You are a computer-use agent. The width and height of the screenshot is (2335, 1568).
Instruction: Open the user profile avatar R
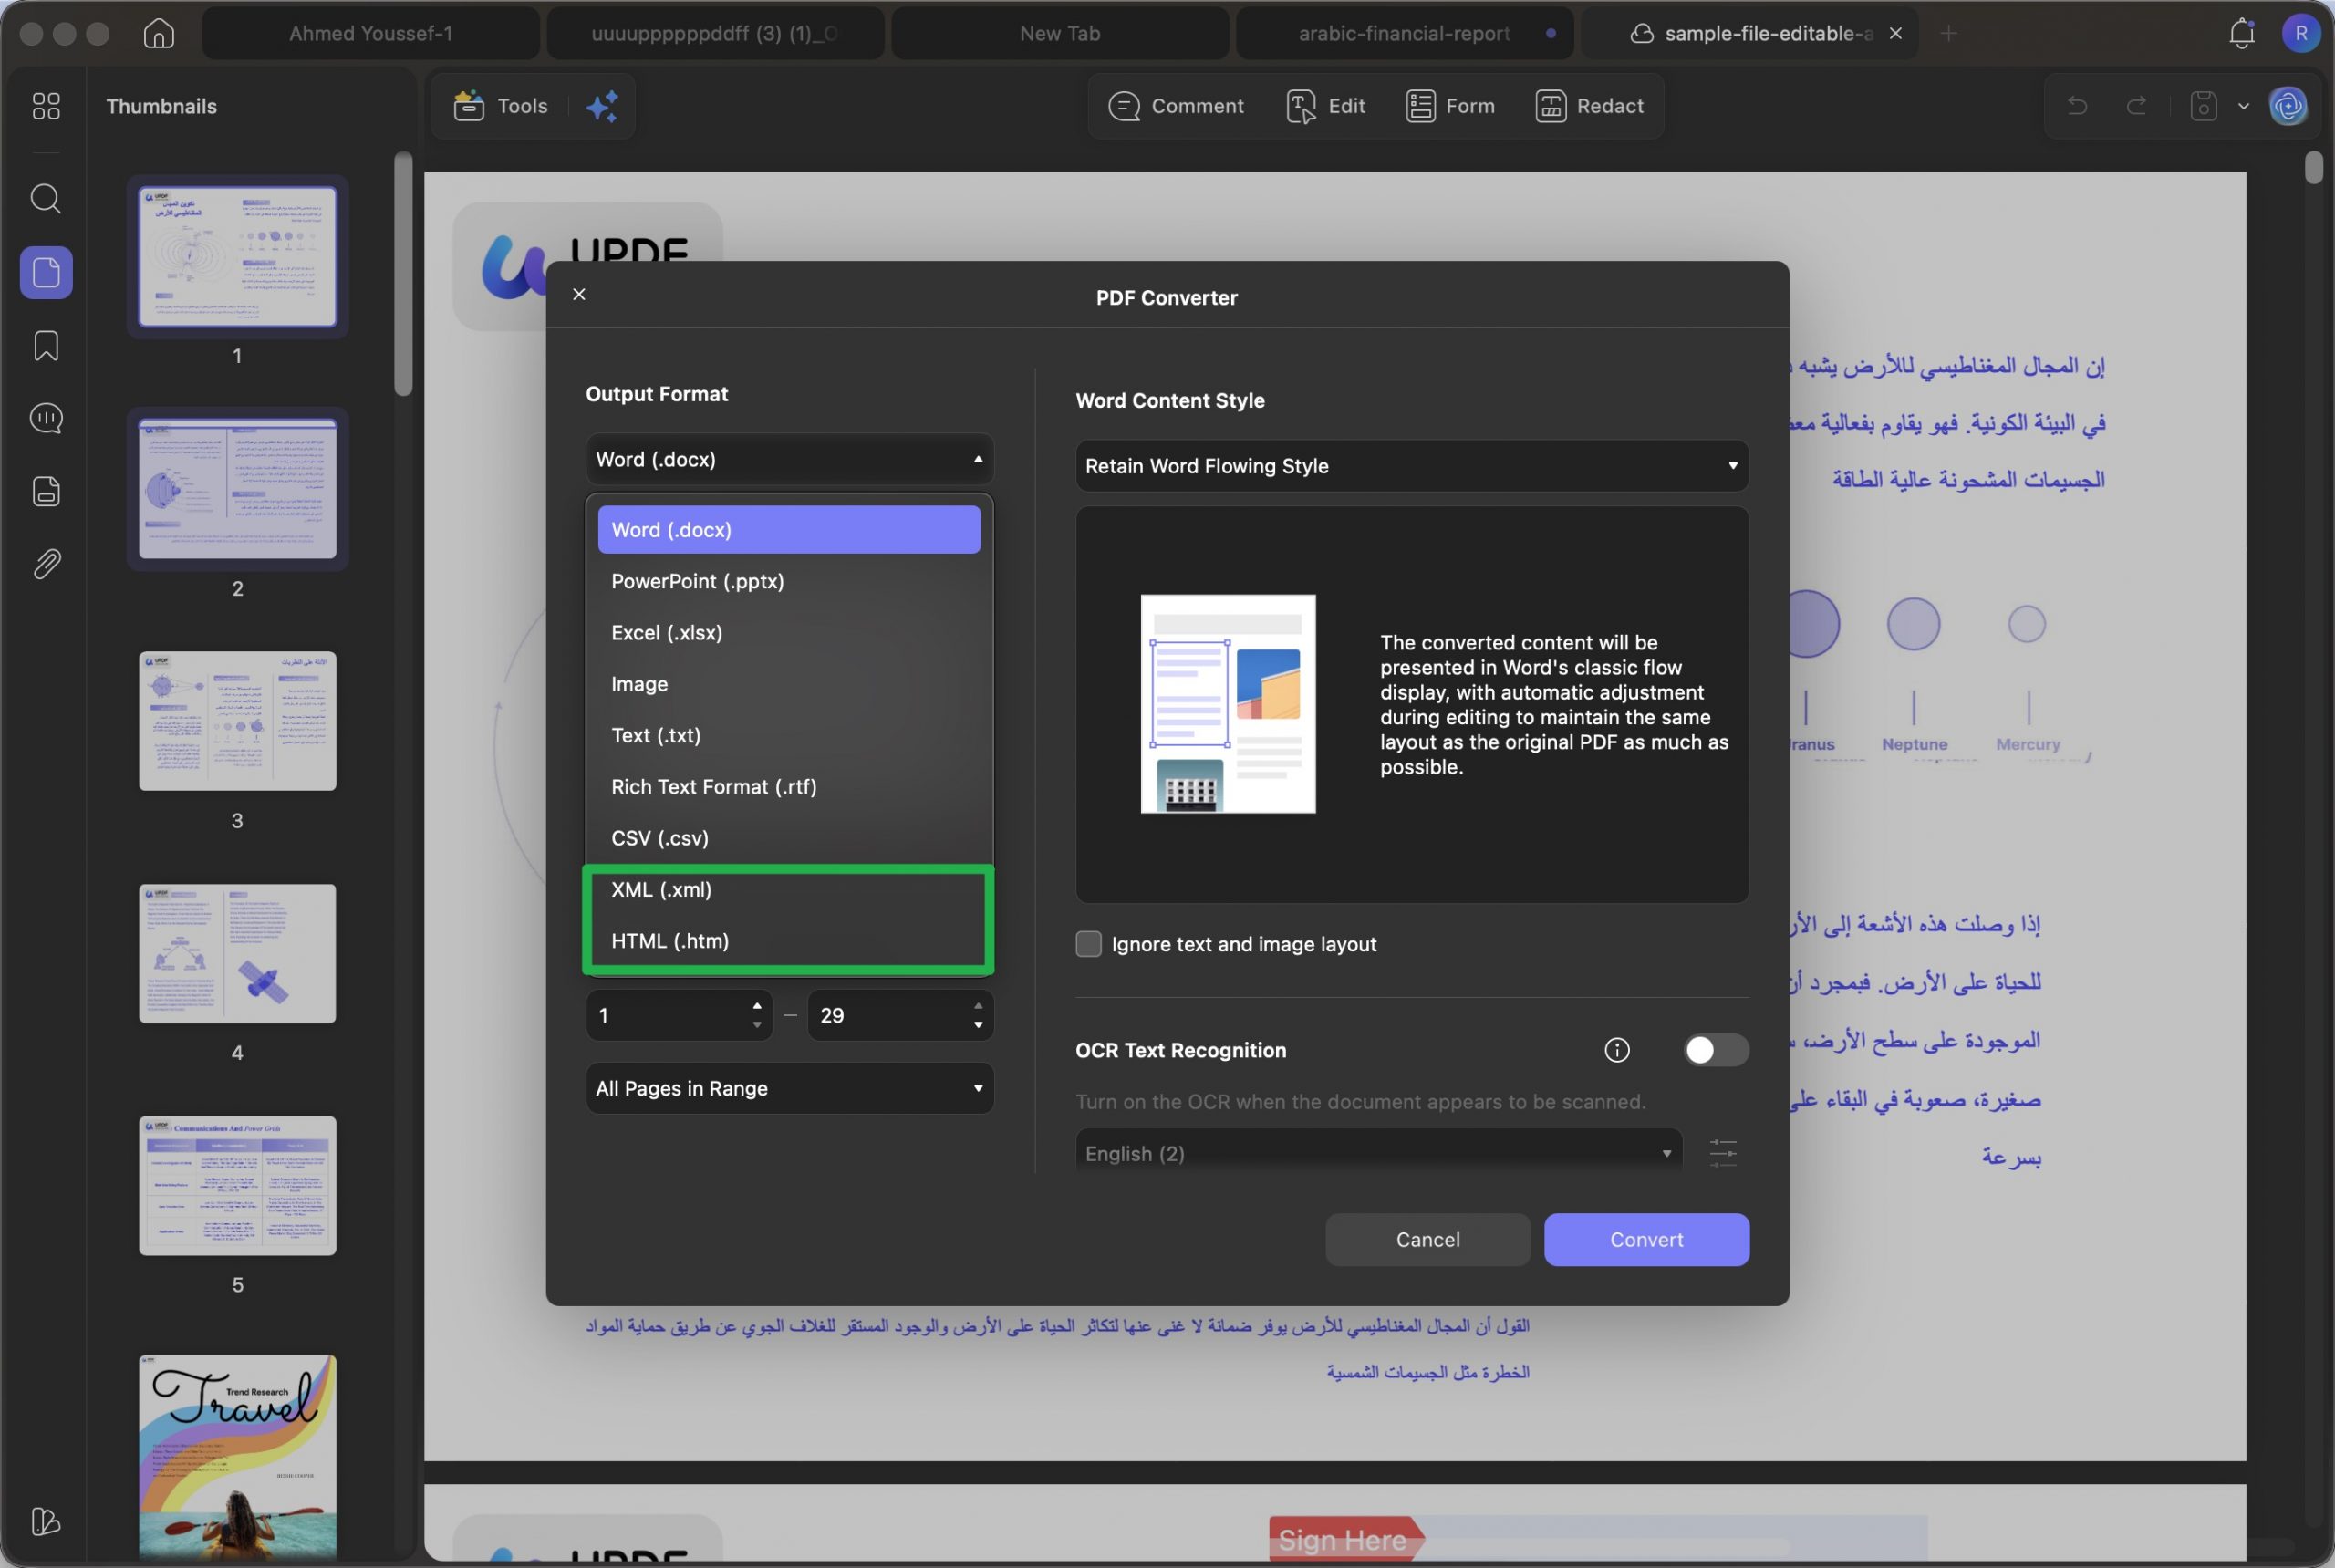(x=2301, y=33)
